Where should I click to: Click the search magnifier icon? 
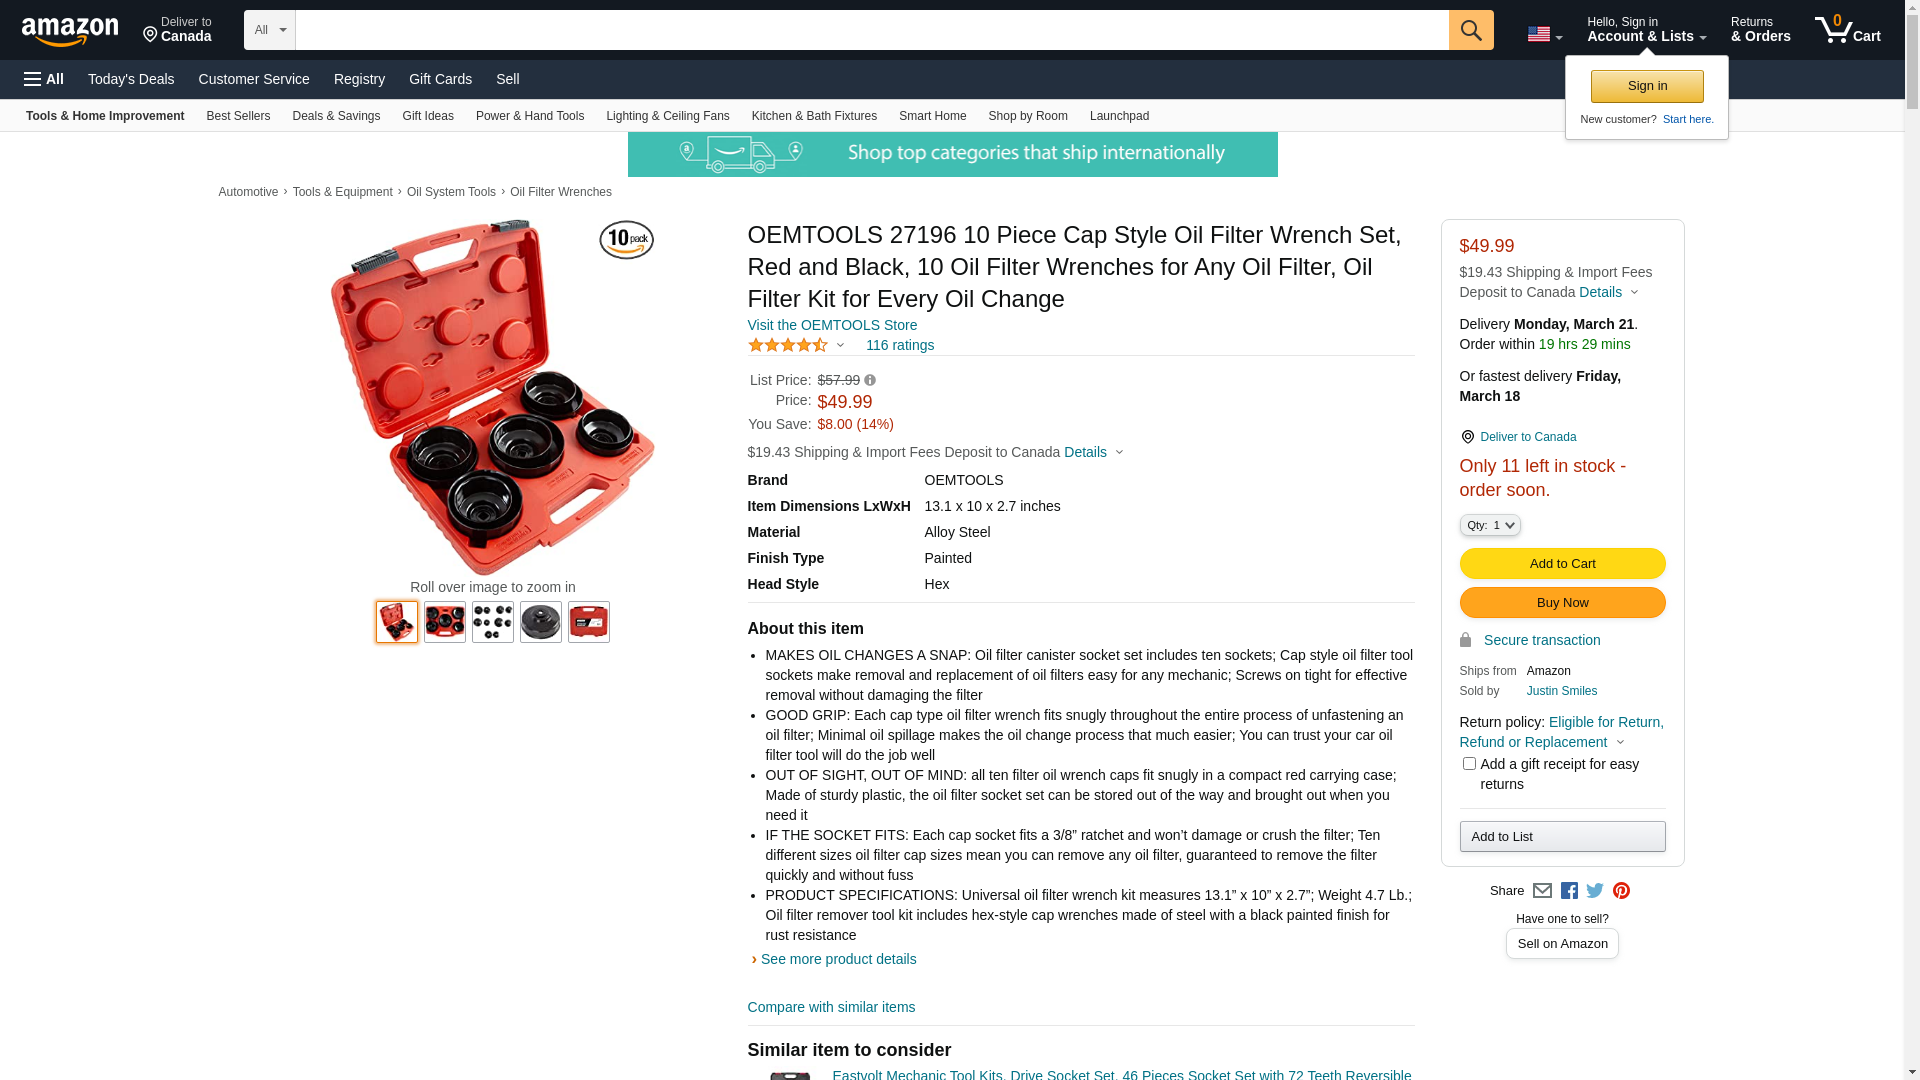1470,30
